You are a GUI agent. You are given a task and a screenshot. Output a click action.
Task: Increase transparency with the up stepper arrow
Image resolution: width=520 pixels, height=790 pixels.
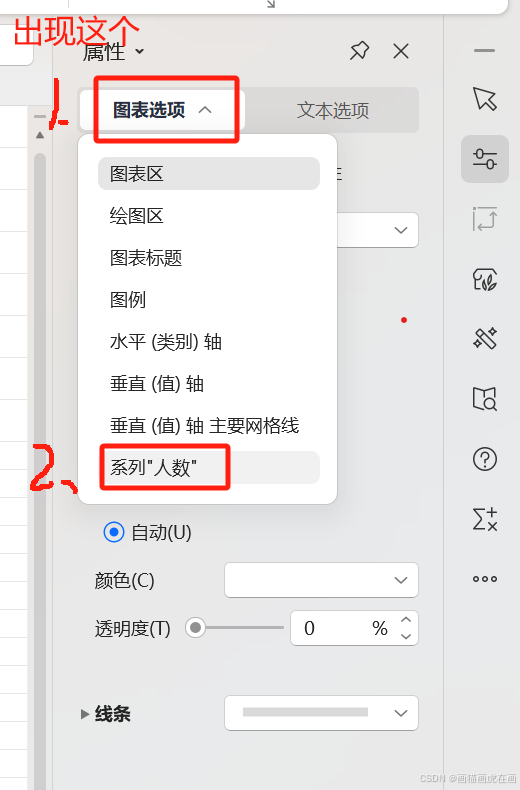406,620
